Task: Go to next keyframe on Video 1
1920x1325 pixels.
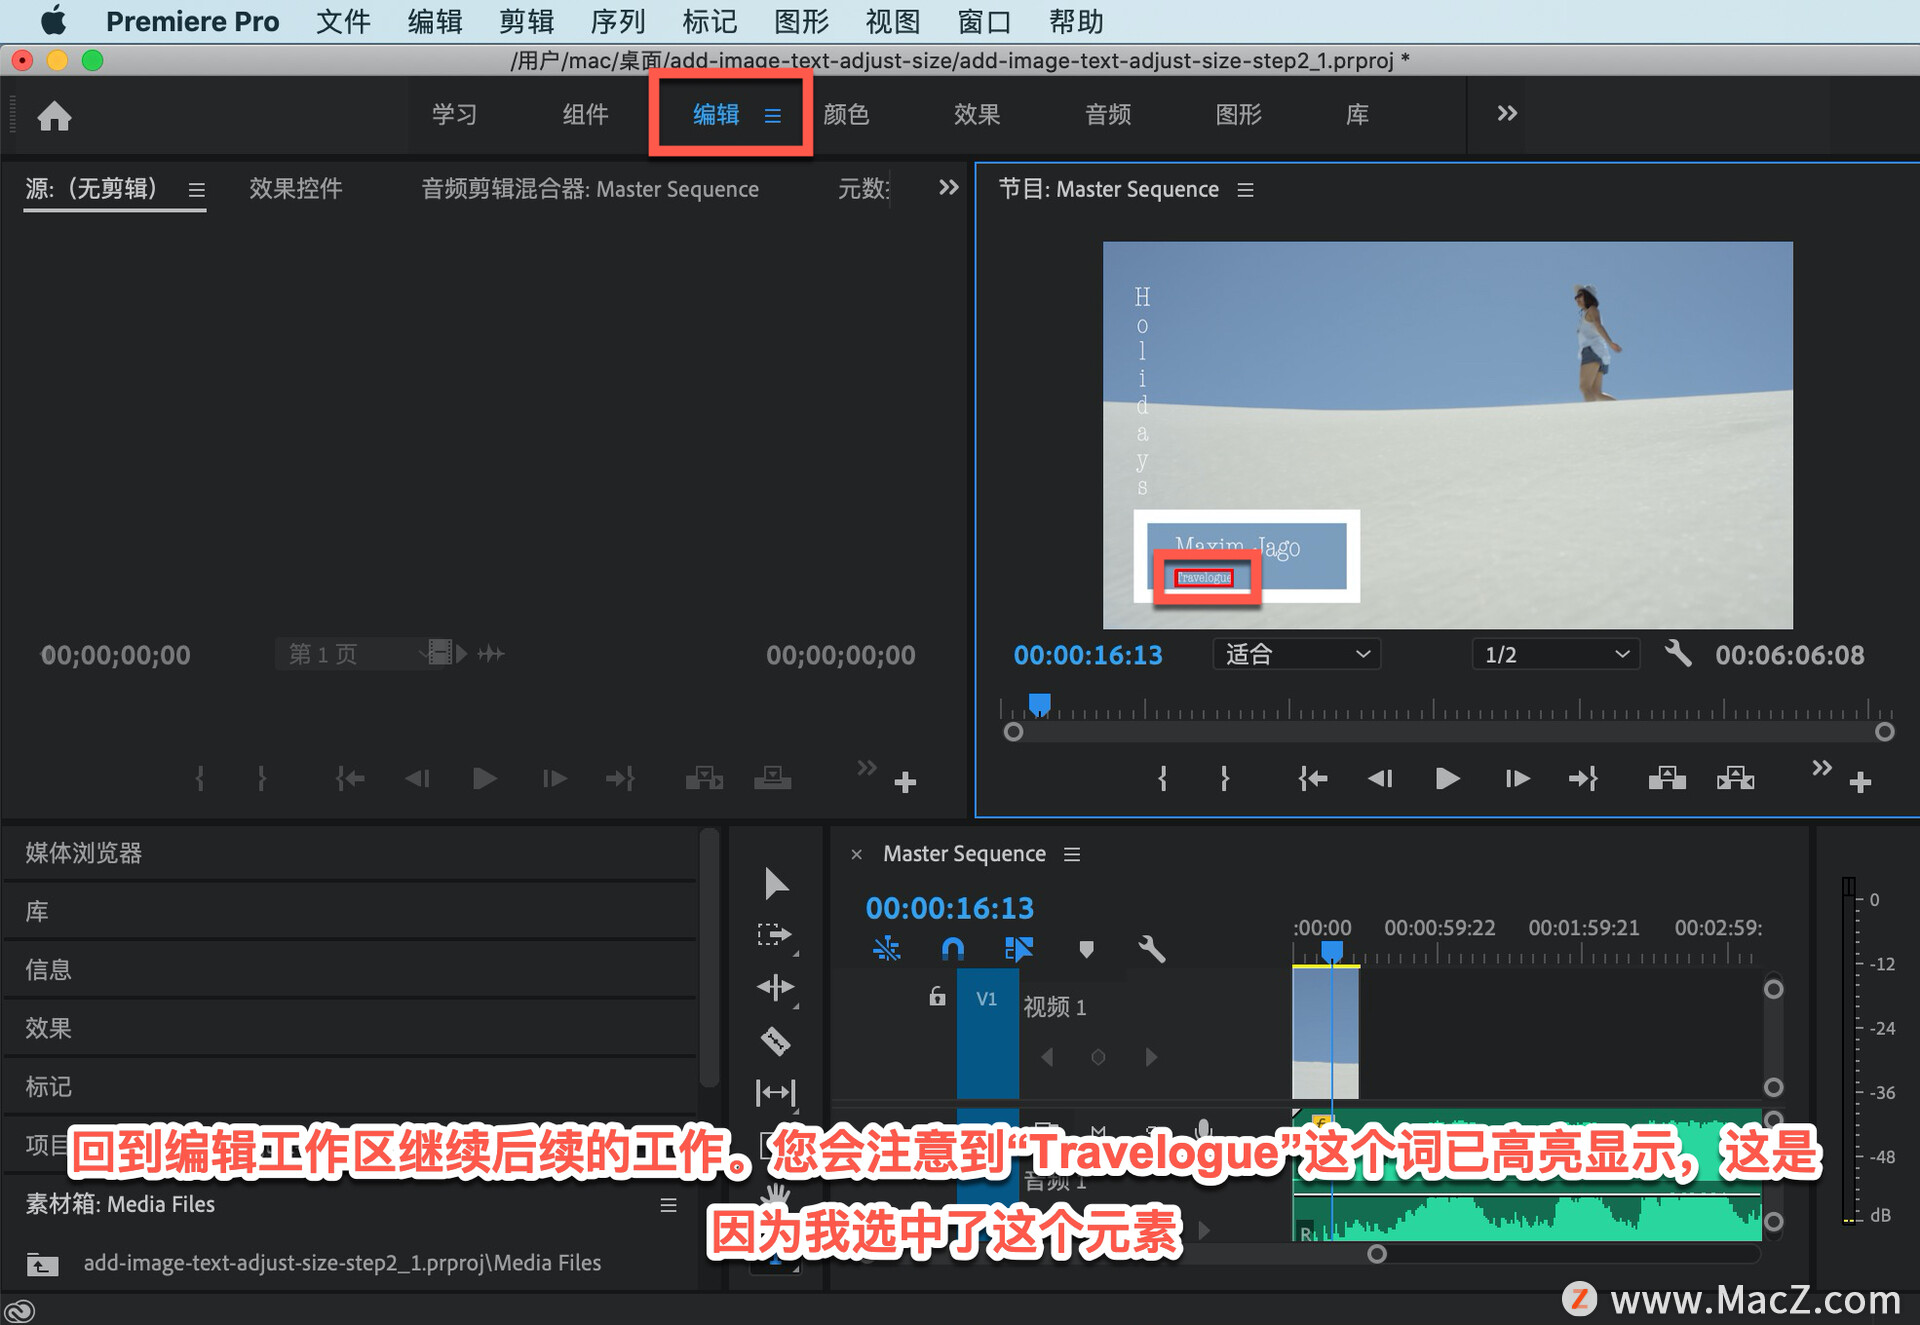Action: [x=1151, y=1057]
